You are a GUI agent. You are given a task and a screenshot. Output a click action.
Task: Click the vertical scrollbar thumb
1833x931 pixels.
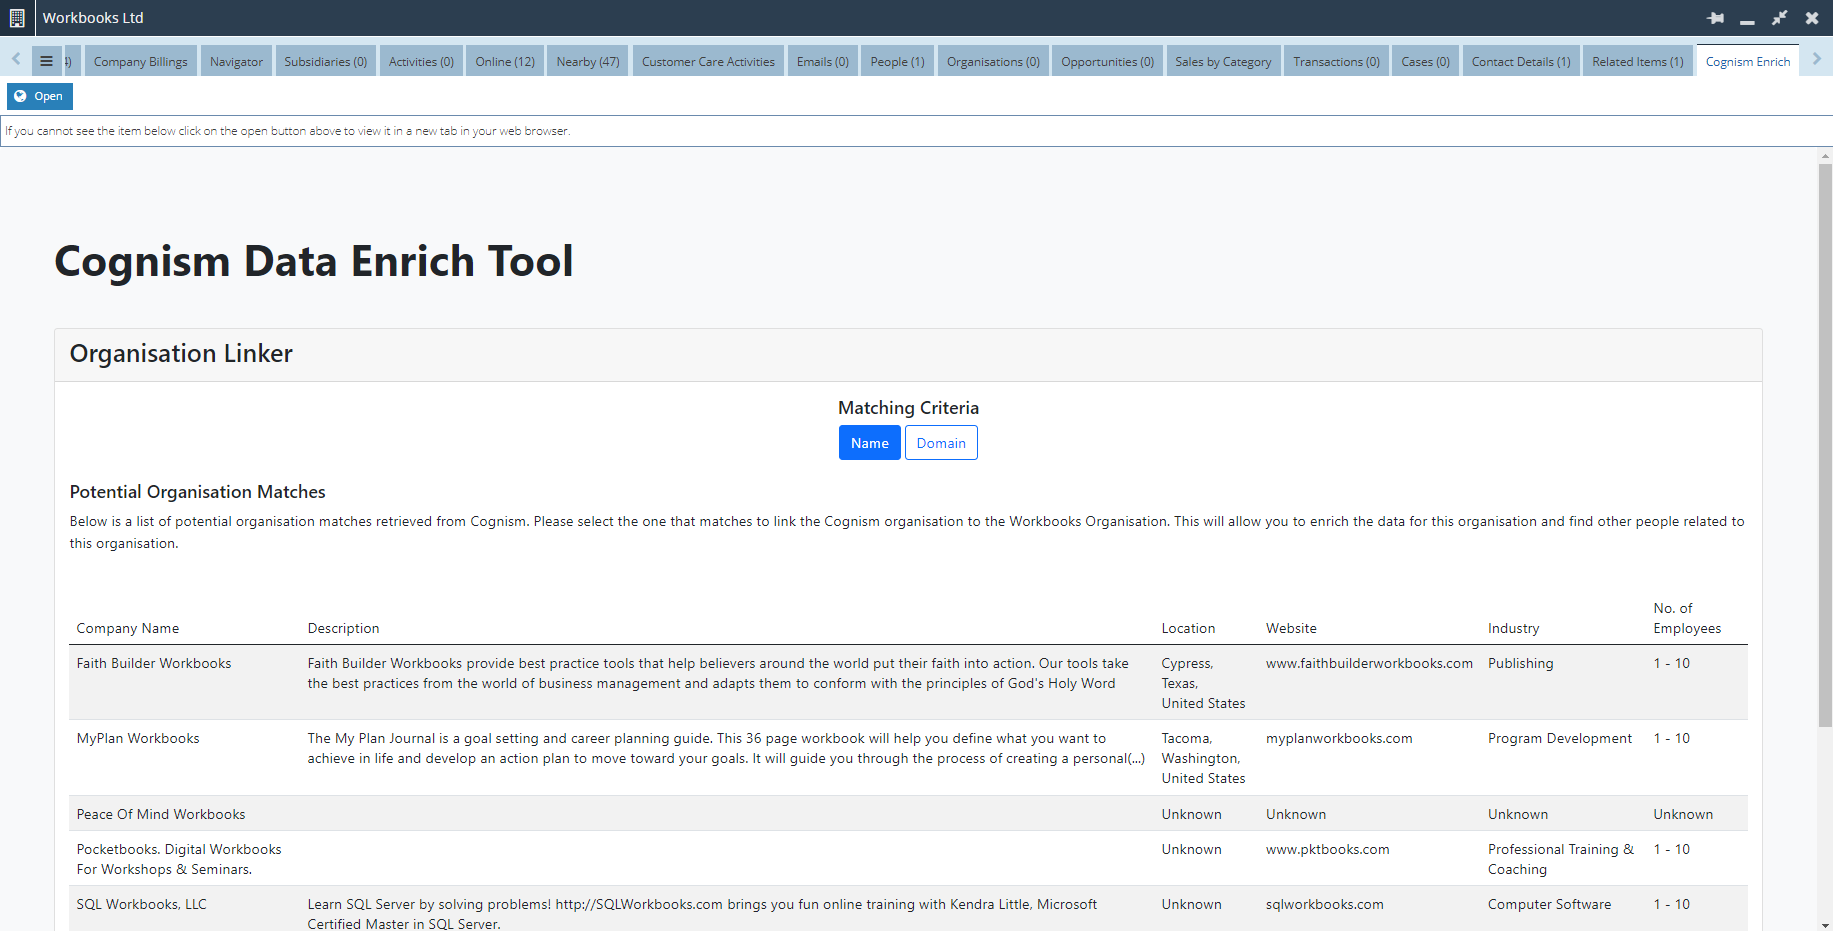(1825, 445)
